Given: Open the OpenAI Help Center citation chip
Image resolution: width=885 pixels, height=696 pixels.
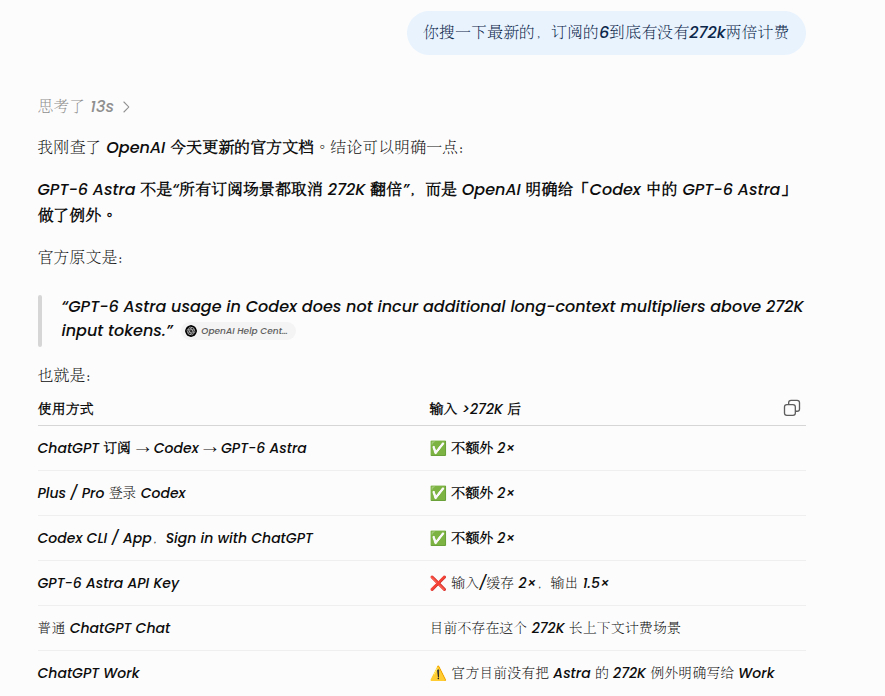Looking at the screenshot, I should click(x=239, y=331).
